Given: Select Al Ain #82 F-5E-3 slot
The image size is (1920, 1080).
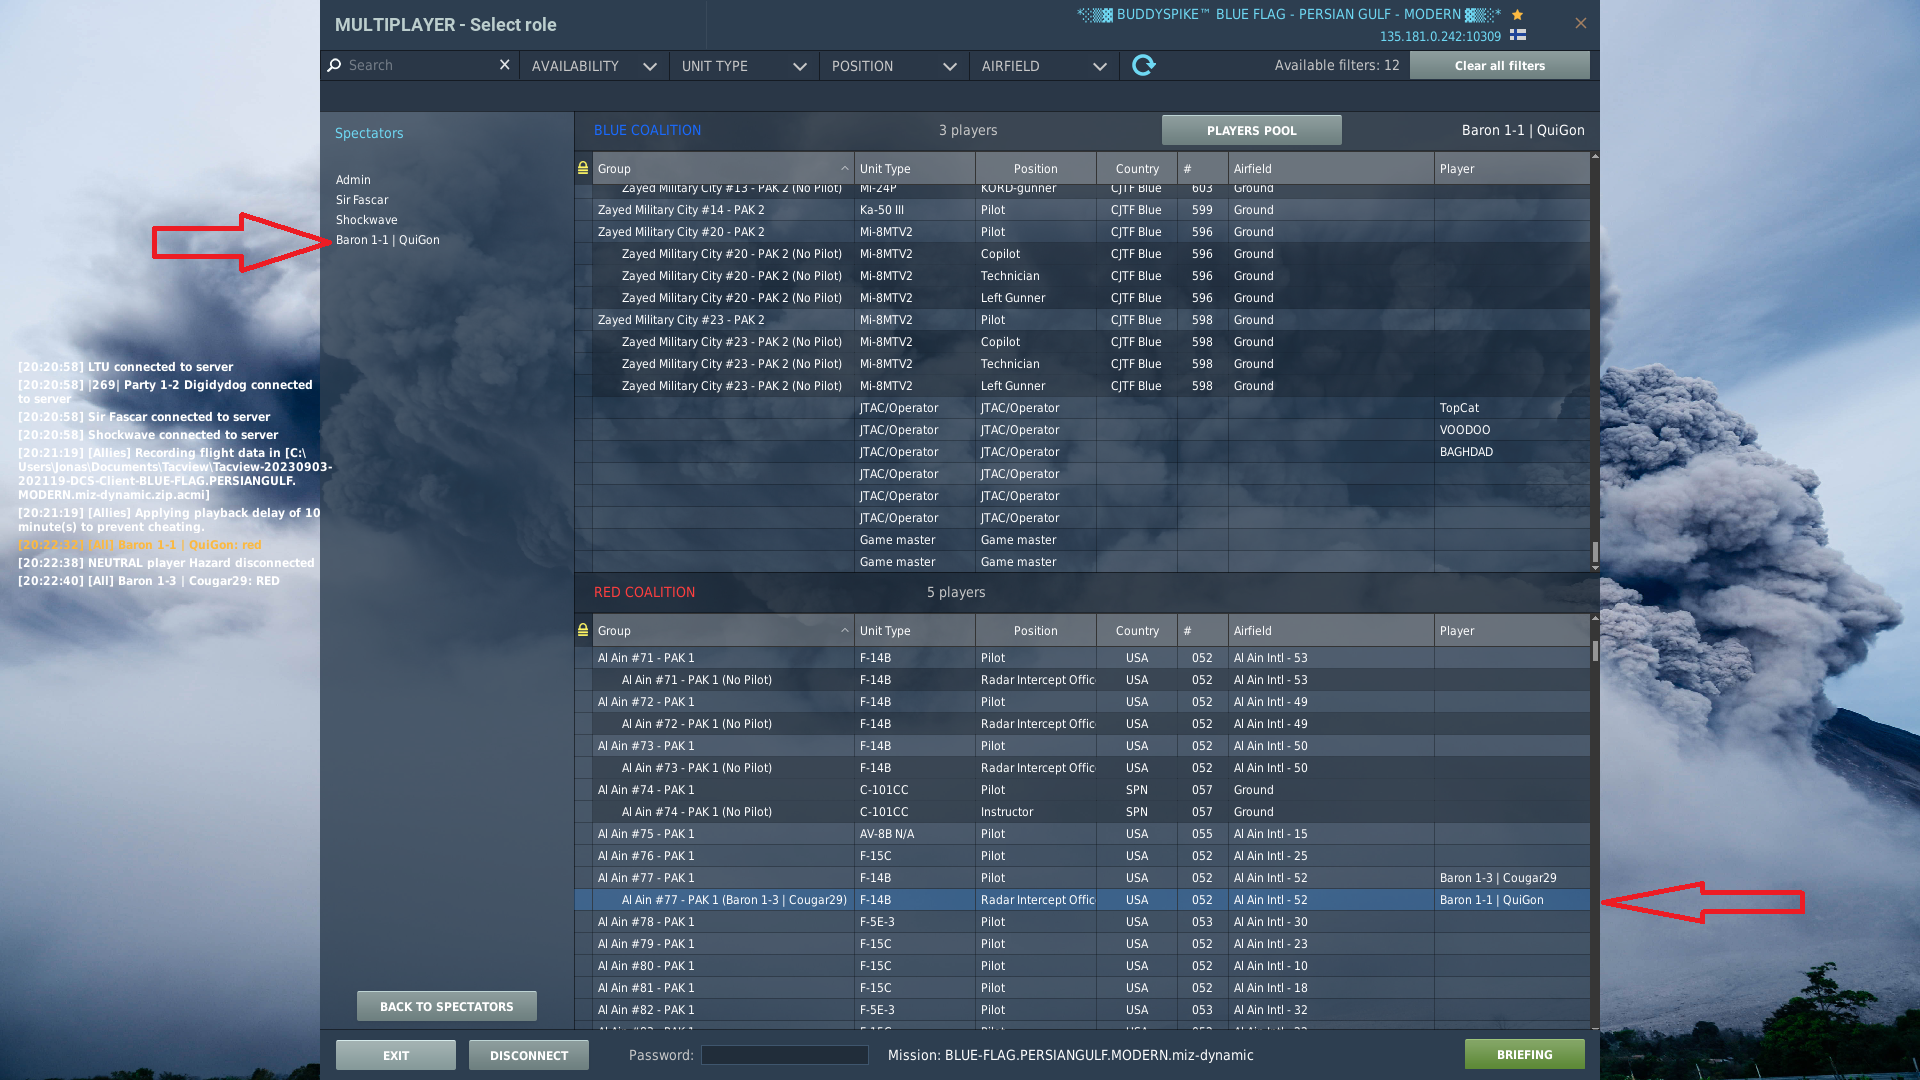Looking at the screenshot, I should pyautogui.click(x=1082, y=1010).
